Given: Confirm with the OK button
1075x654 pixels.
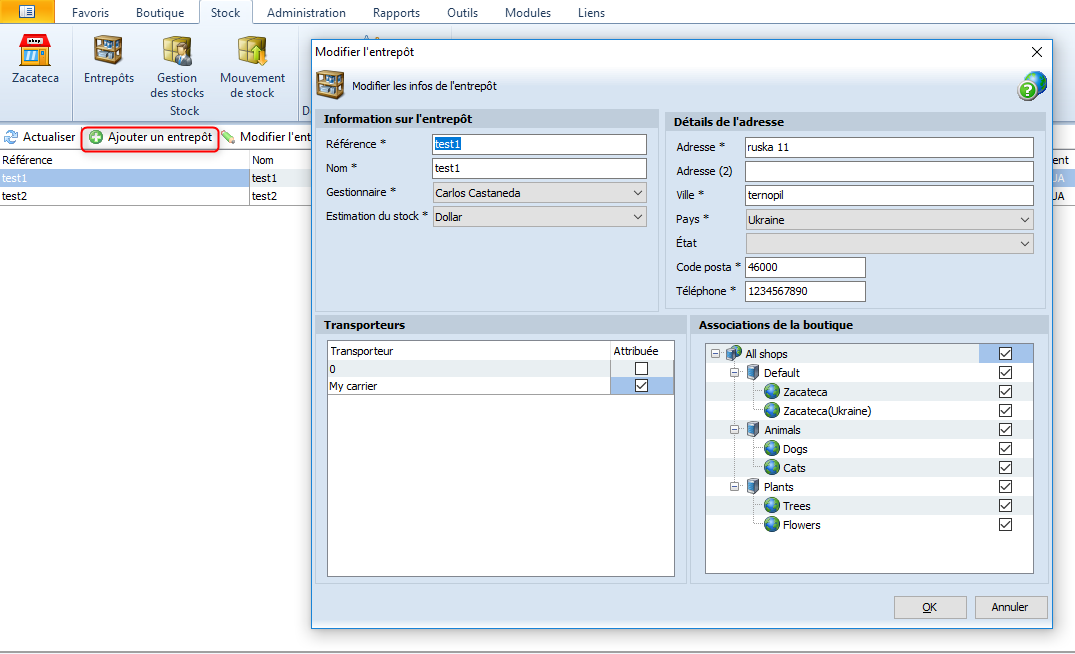Looking at the screenshot, I should coord(930,607).
